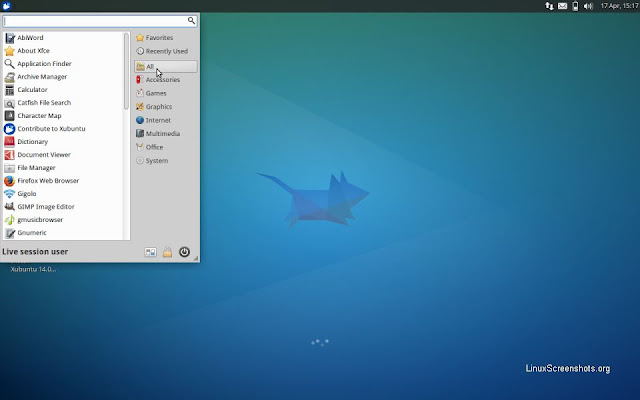Open the Whisker menu from Xubuntu logo
Screen dimensions: 640x400
coord(6,6)
